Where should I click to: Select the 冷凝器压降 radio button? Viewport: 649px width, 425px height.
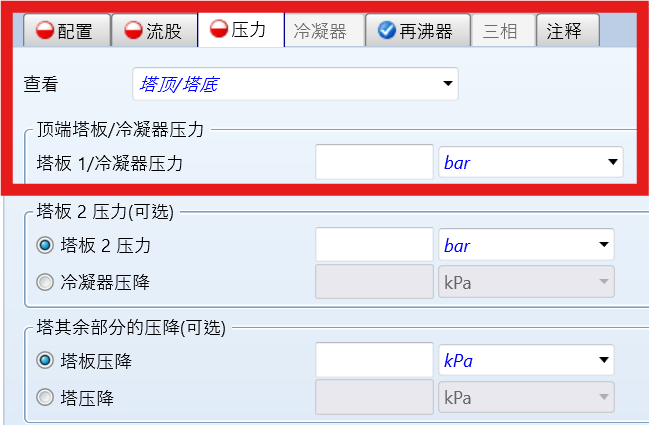[45, 283]
